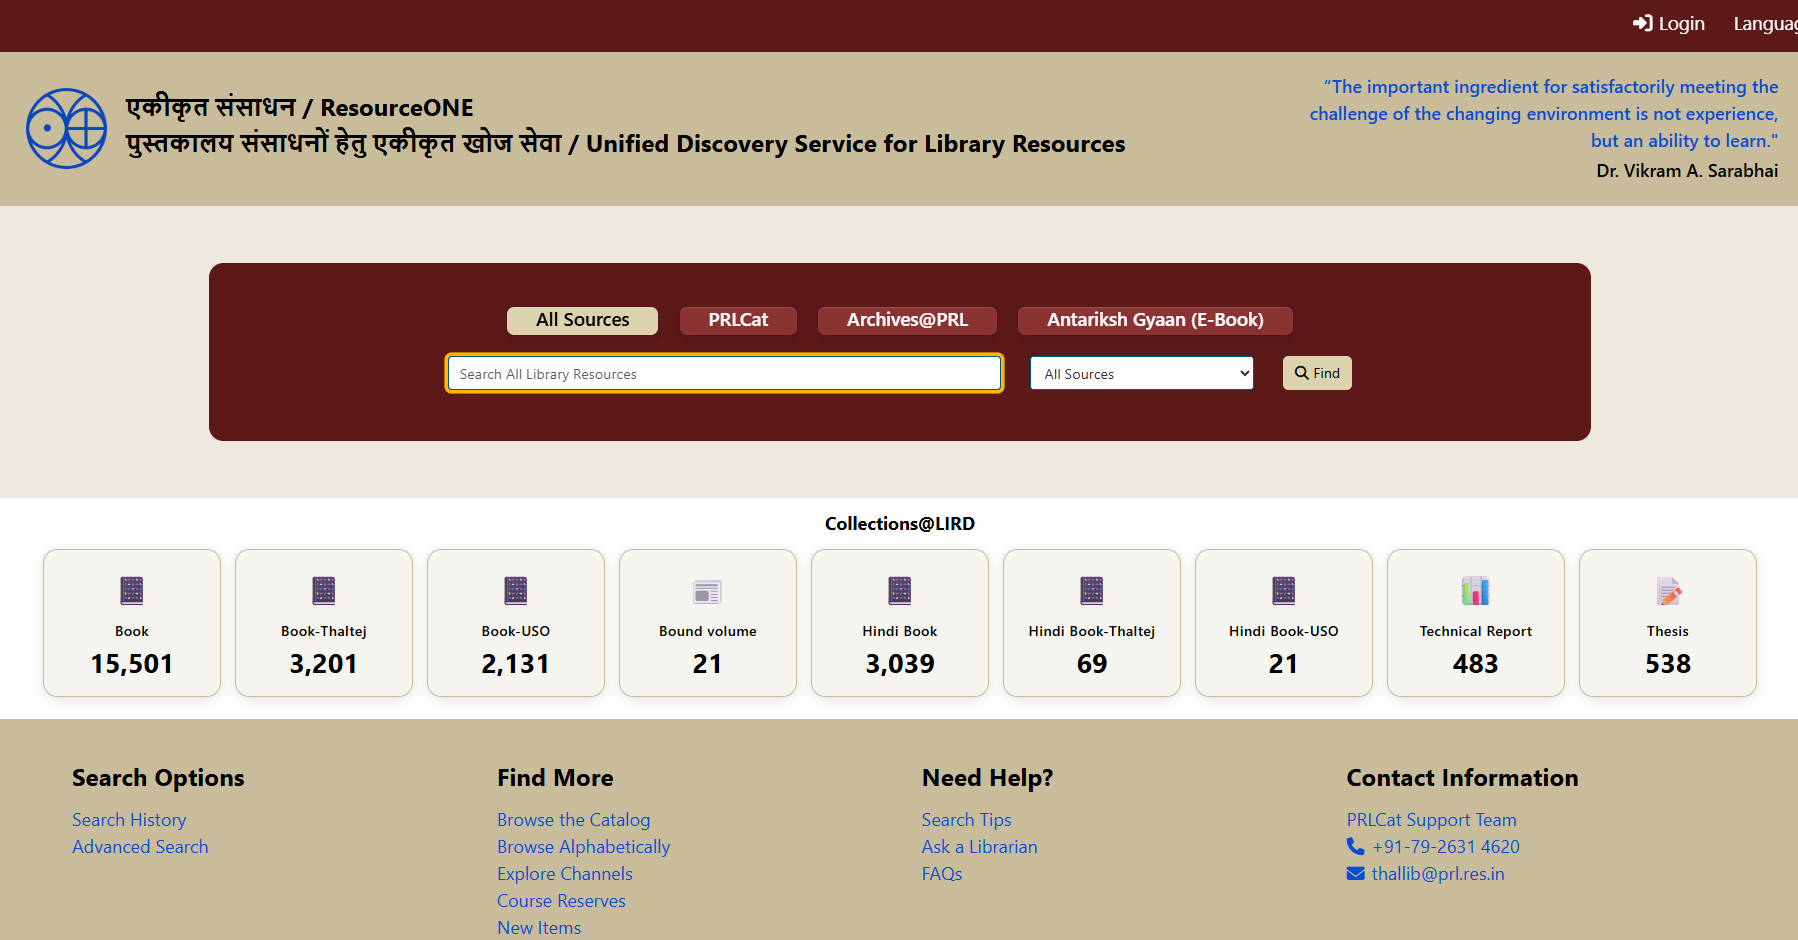Select the All Sources tab
Screen dimensions: 1798x940
(582, 320)
